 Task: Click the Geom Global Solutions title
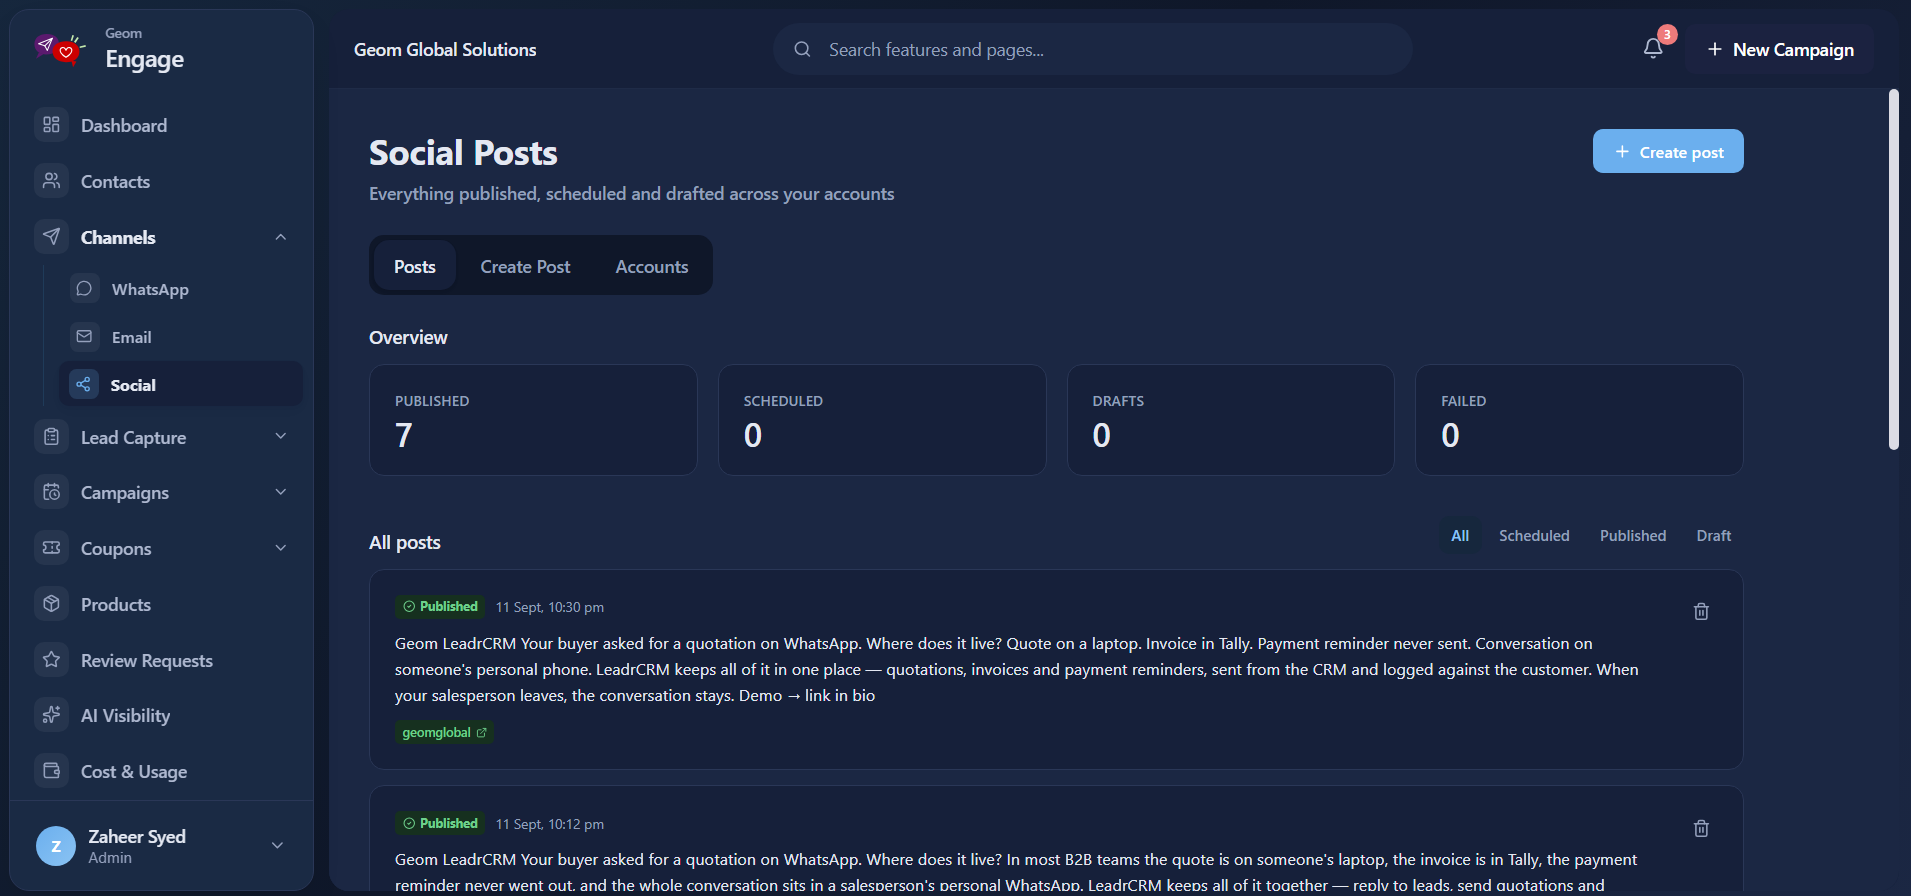[445, 50]
